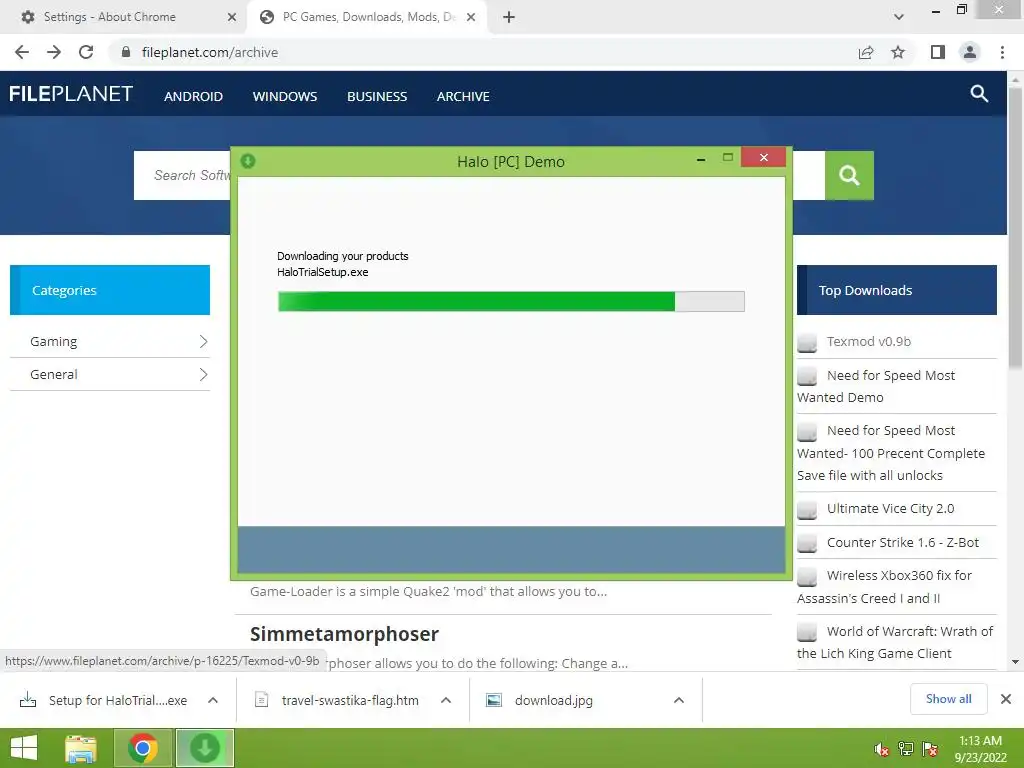Close the Settings - About Chrome tab
Screen dimensions: 1024x768
(231, 17)
